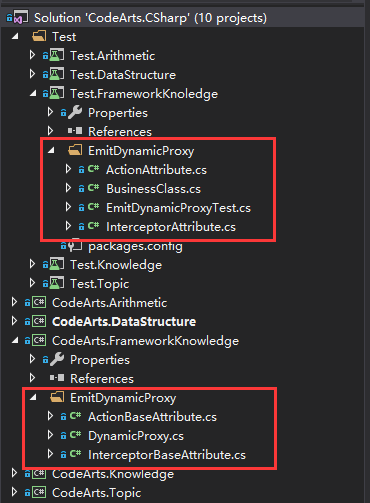
Task: Click the Test solution folder icon
Action: (39, 36)
